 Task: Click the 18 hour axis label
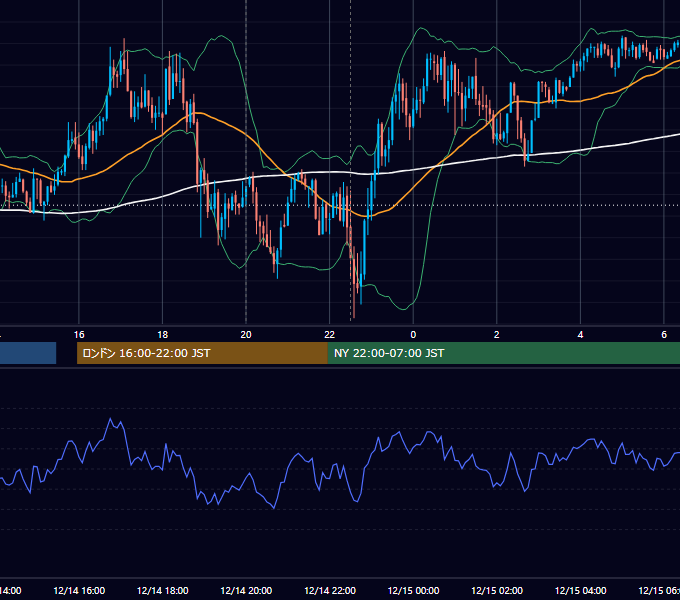[163, 334]
